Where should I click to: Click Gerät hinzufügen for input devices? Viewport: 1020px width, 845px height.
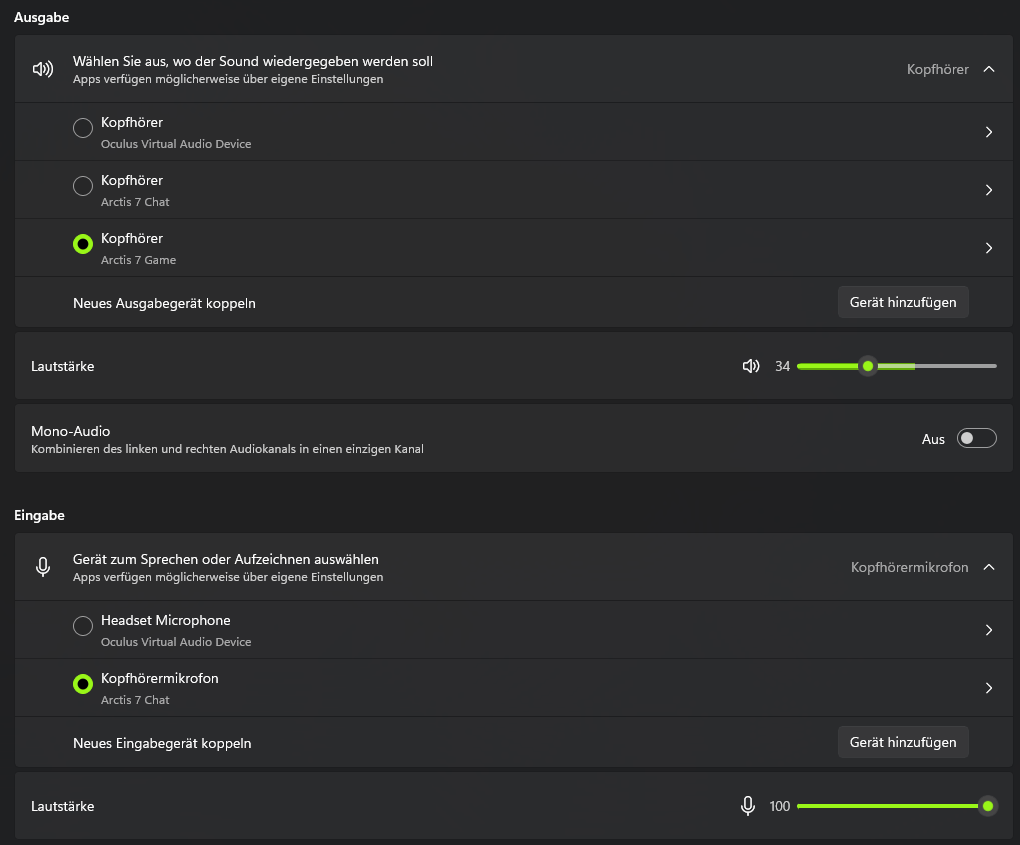[902, 742]
